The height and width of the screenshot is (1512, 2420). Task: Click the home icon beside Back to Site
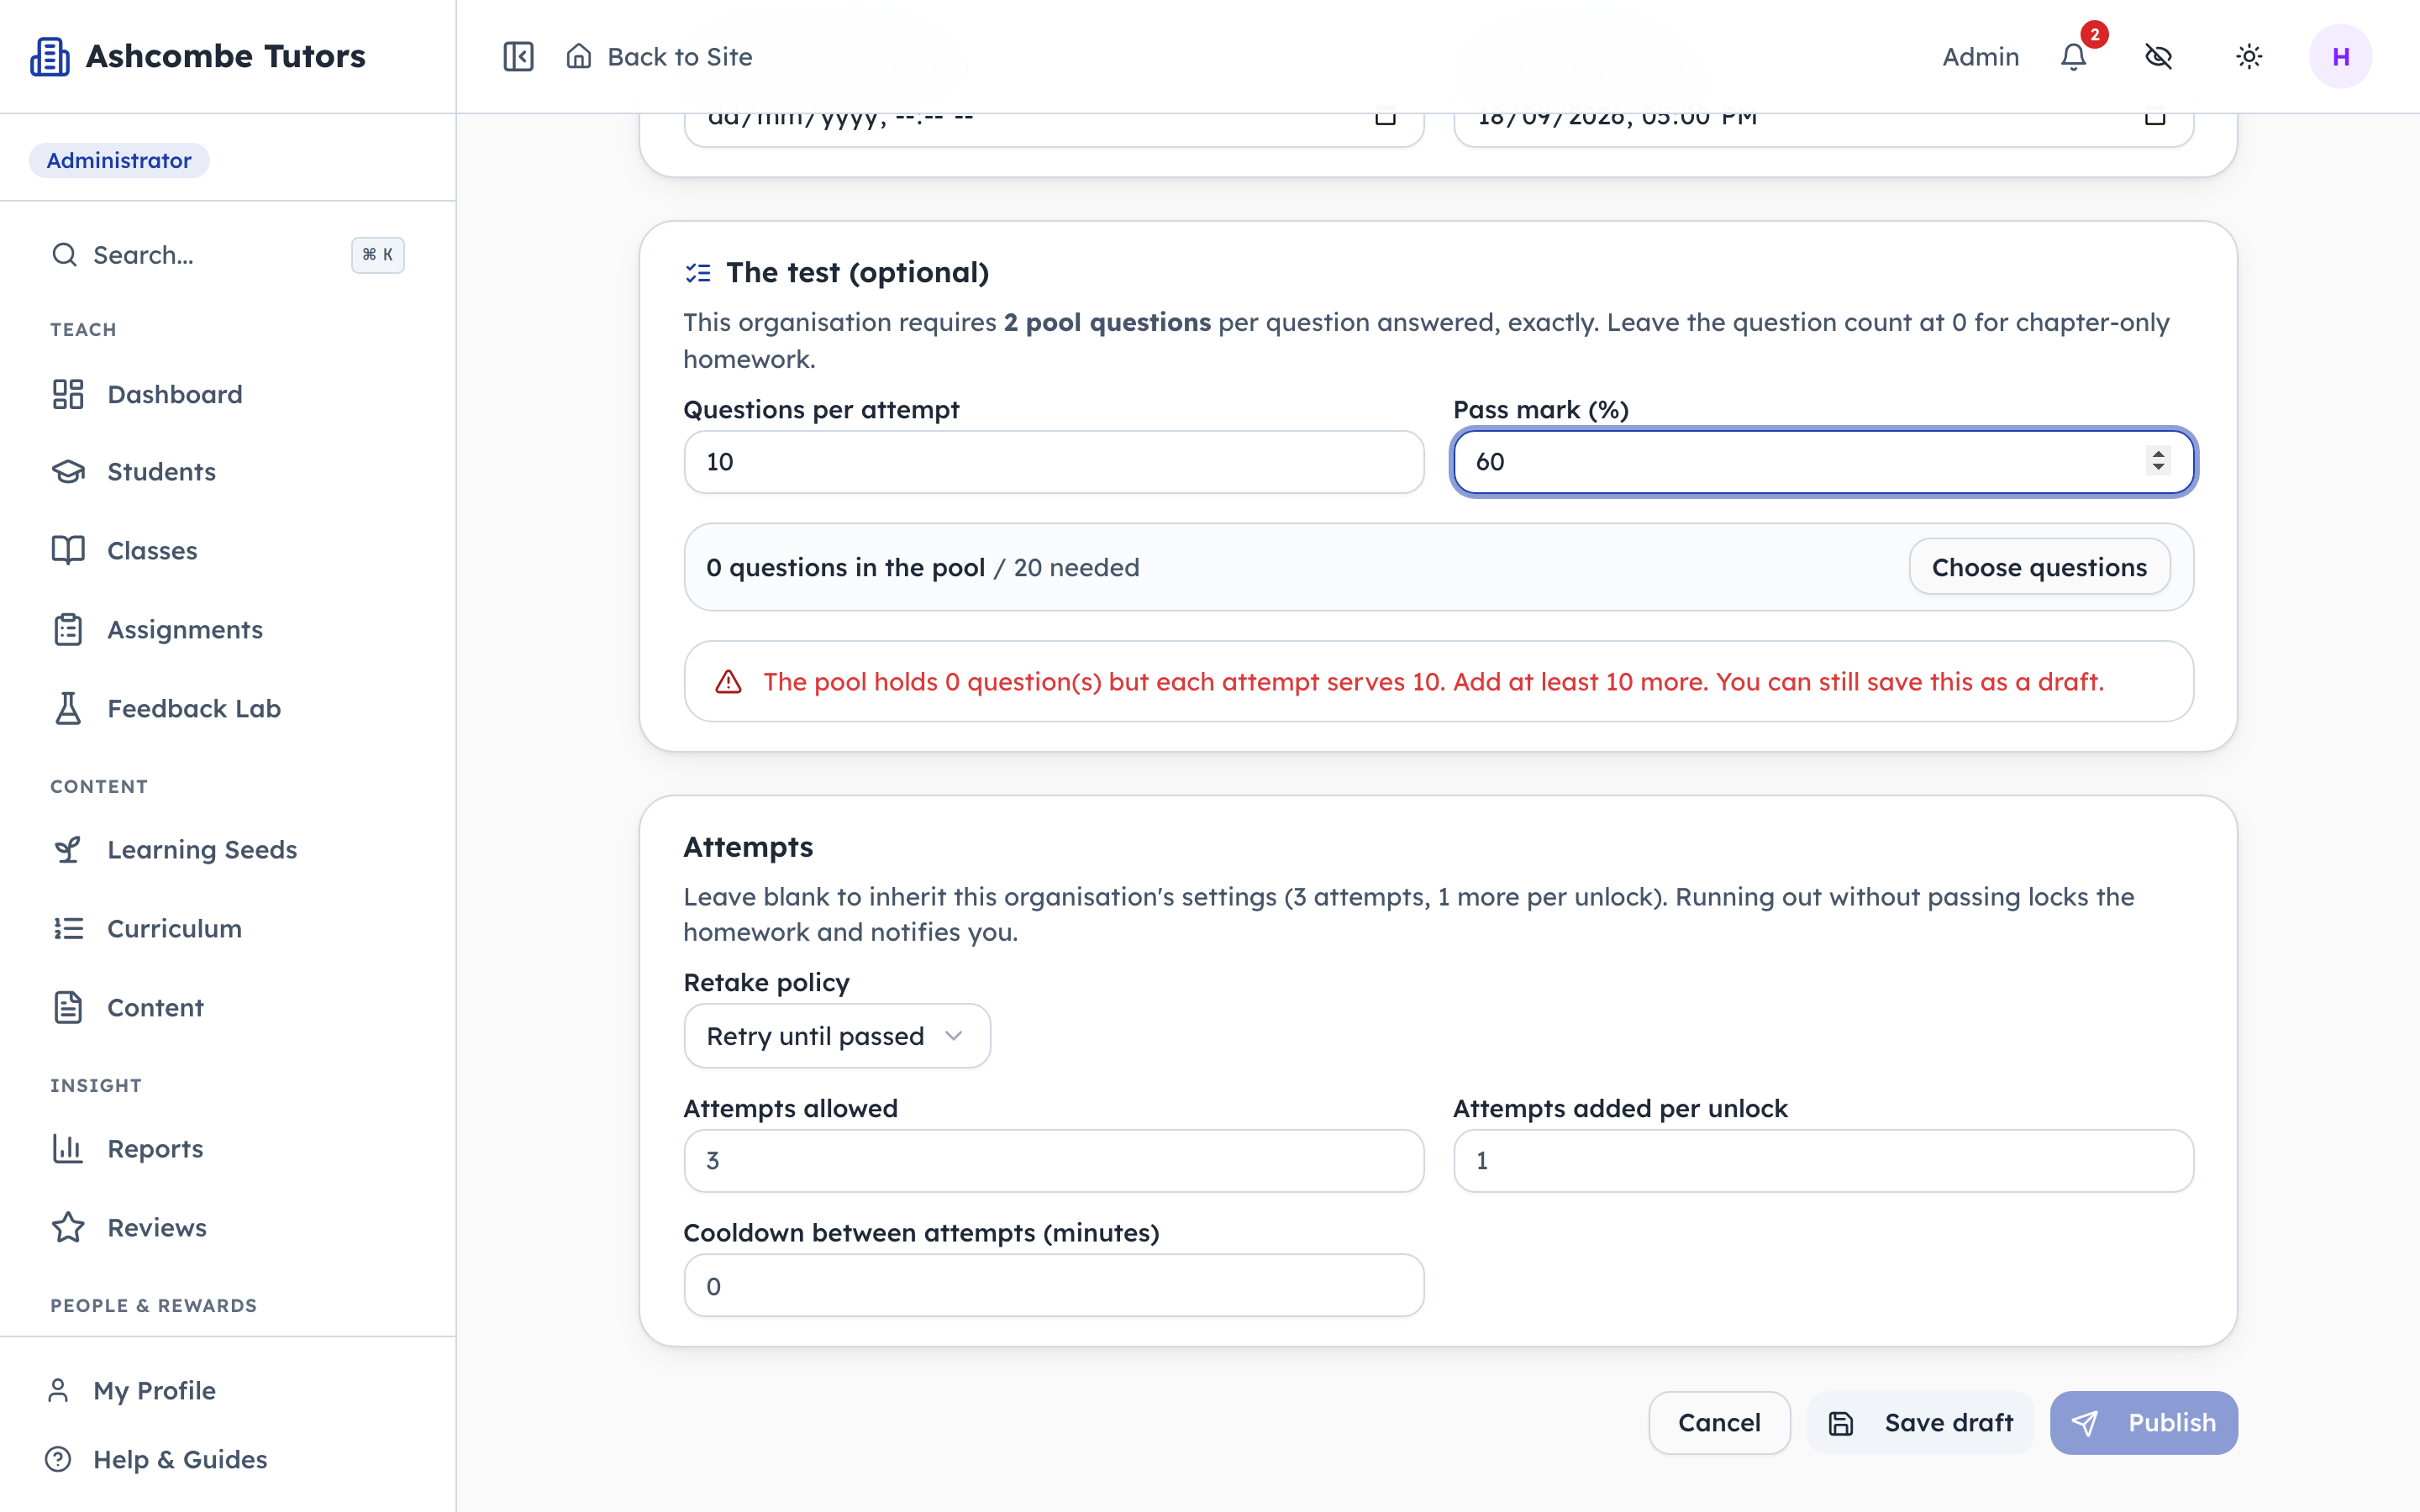click(x=579, y=56)
